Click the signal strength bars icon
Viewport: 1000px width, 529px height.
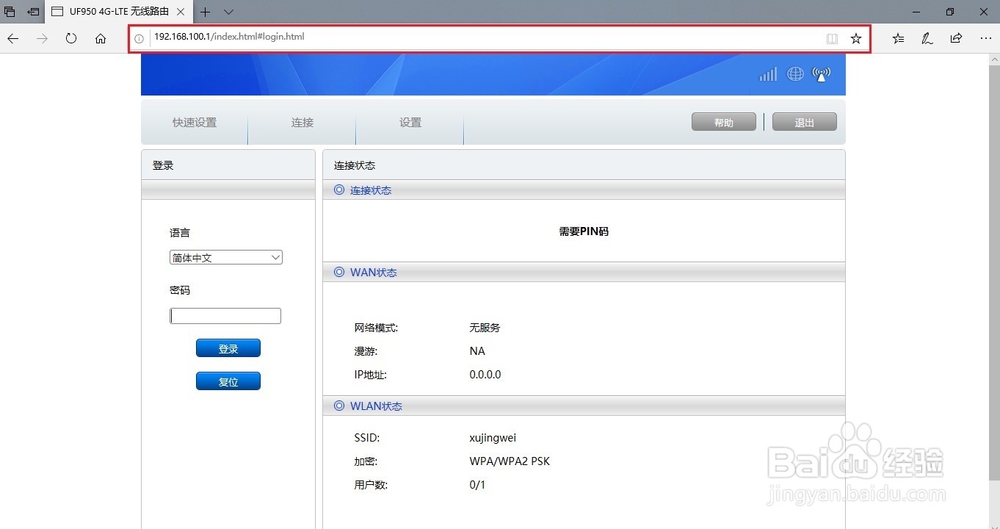click(x=768, y=75)
